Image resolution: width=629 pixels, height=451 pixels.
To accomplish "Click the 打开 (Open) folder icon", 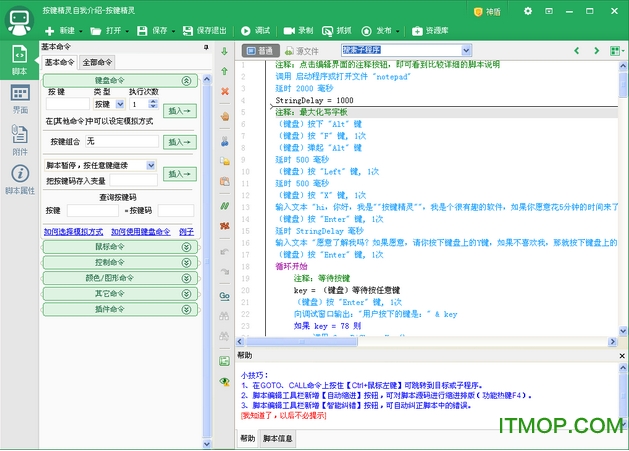I will tap(95, 31).
